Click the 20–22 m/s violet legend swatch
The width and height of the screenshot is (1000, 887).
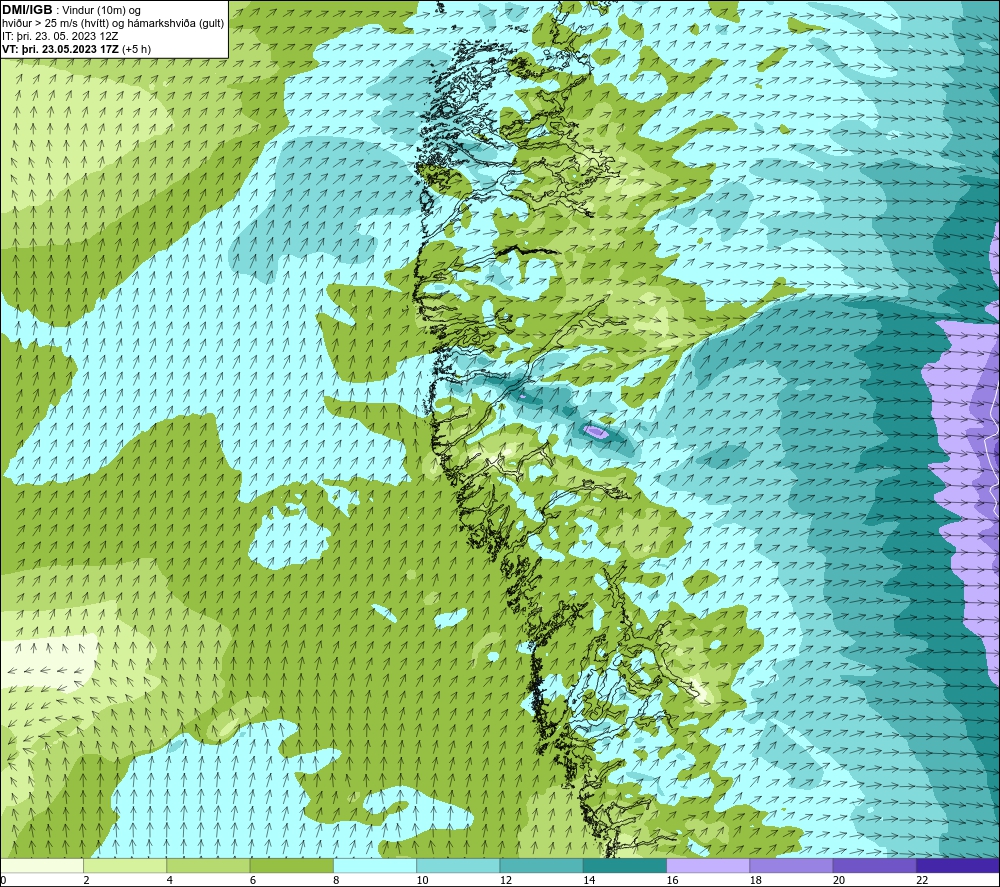tap(874, 866)
